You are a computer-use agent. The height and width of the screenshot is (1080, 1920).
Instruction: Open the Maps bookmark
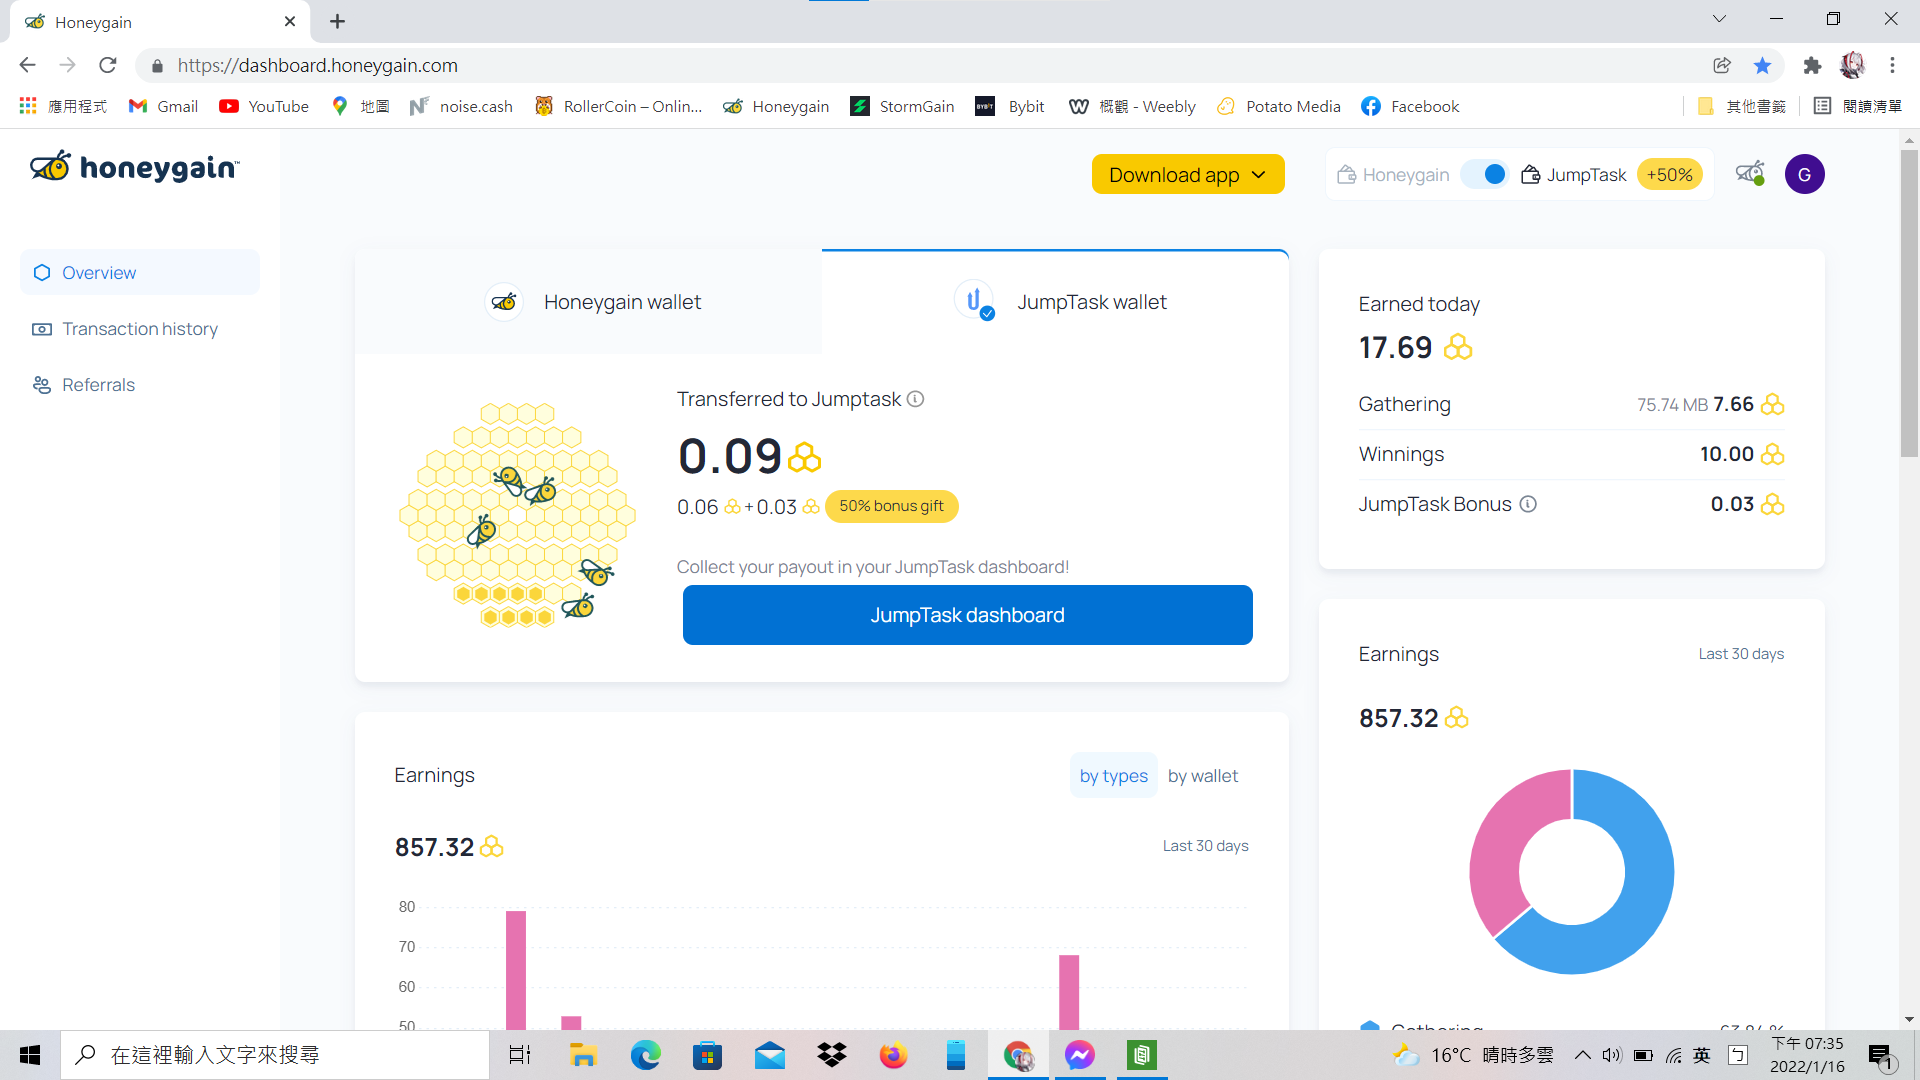pos(360,106)
